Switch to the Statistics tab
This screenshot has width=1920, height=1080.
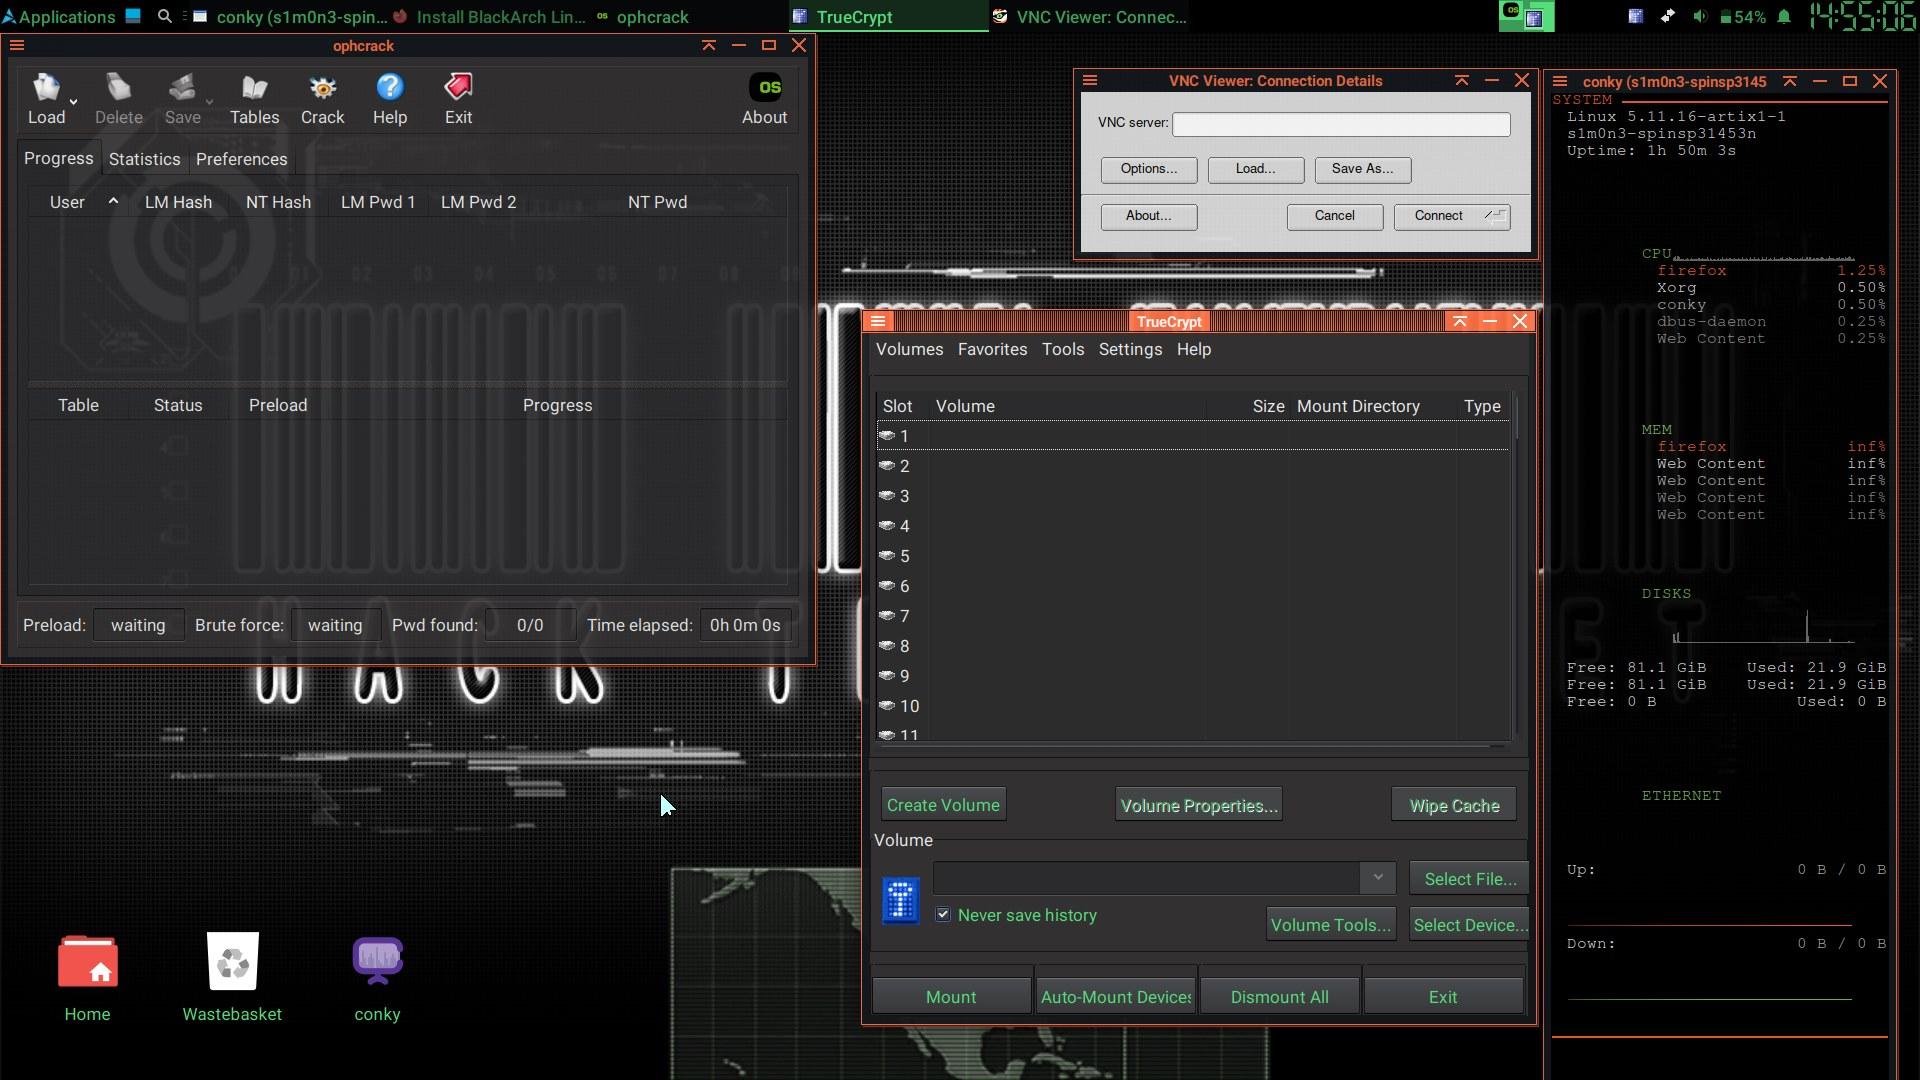pos(144,159)
